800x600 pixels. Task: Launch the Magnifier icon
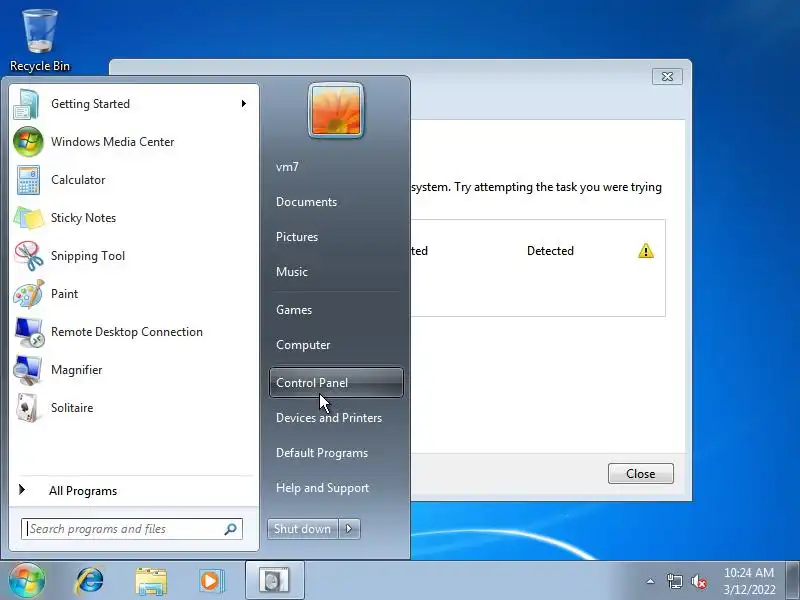coord(28,370)
